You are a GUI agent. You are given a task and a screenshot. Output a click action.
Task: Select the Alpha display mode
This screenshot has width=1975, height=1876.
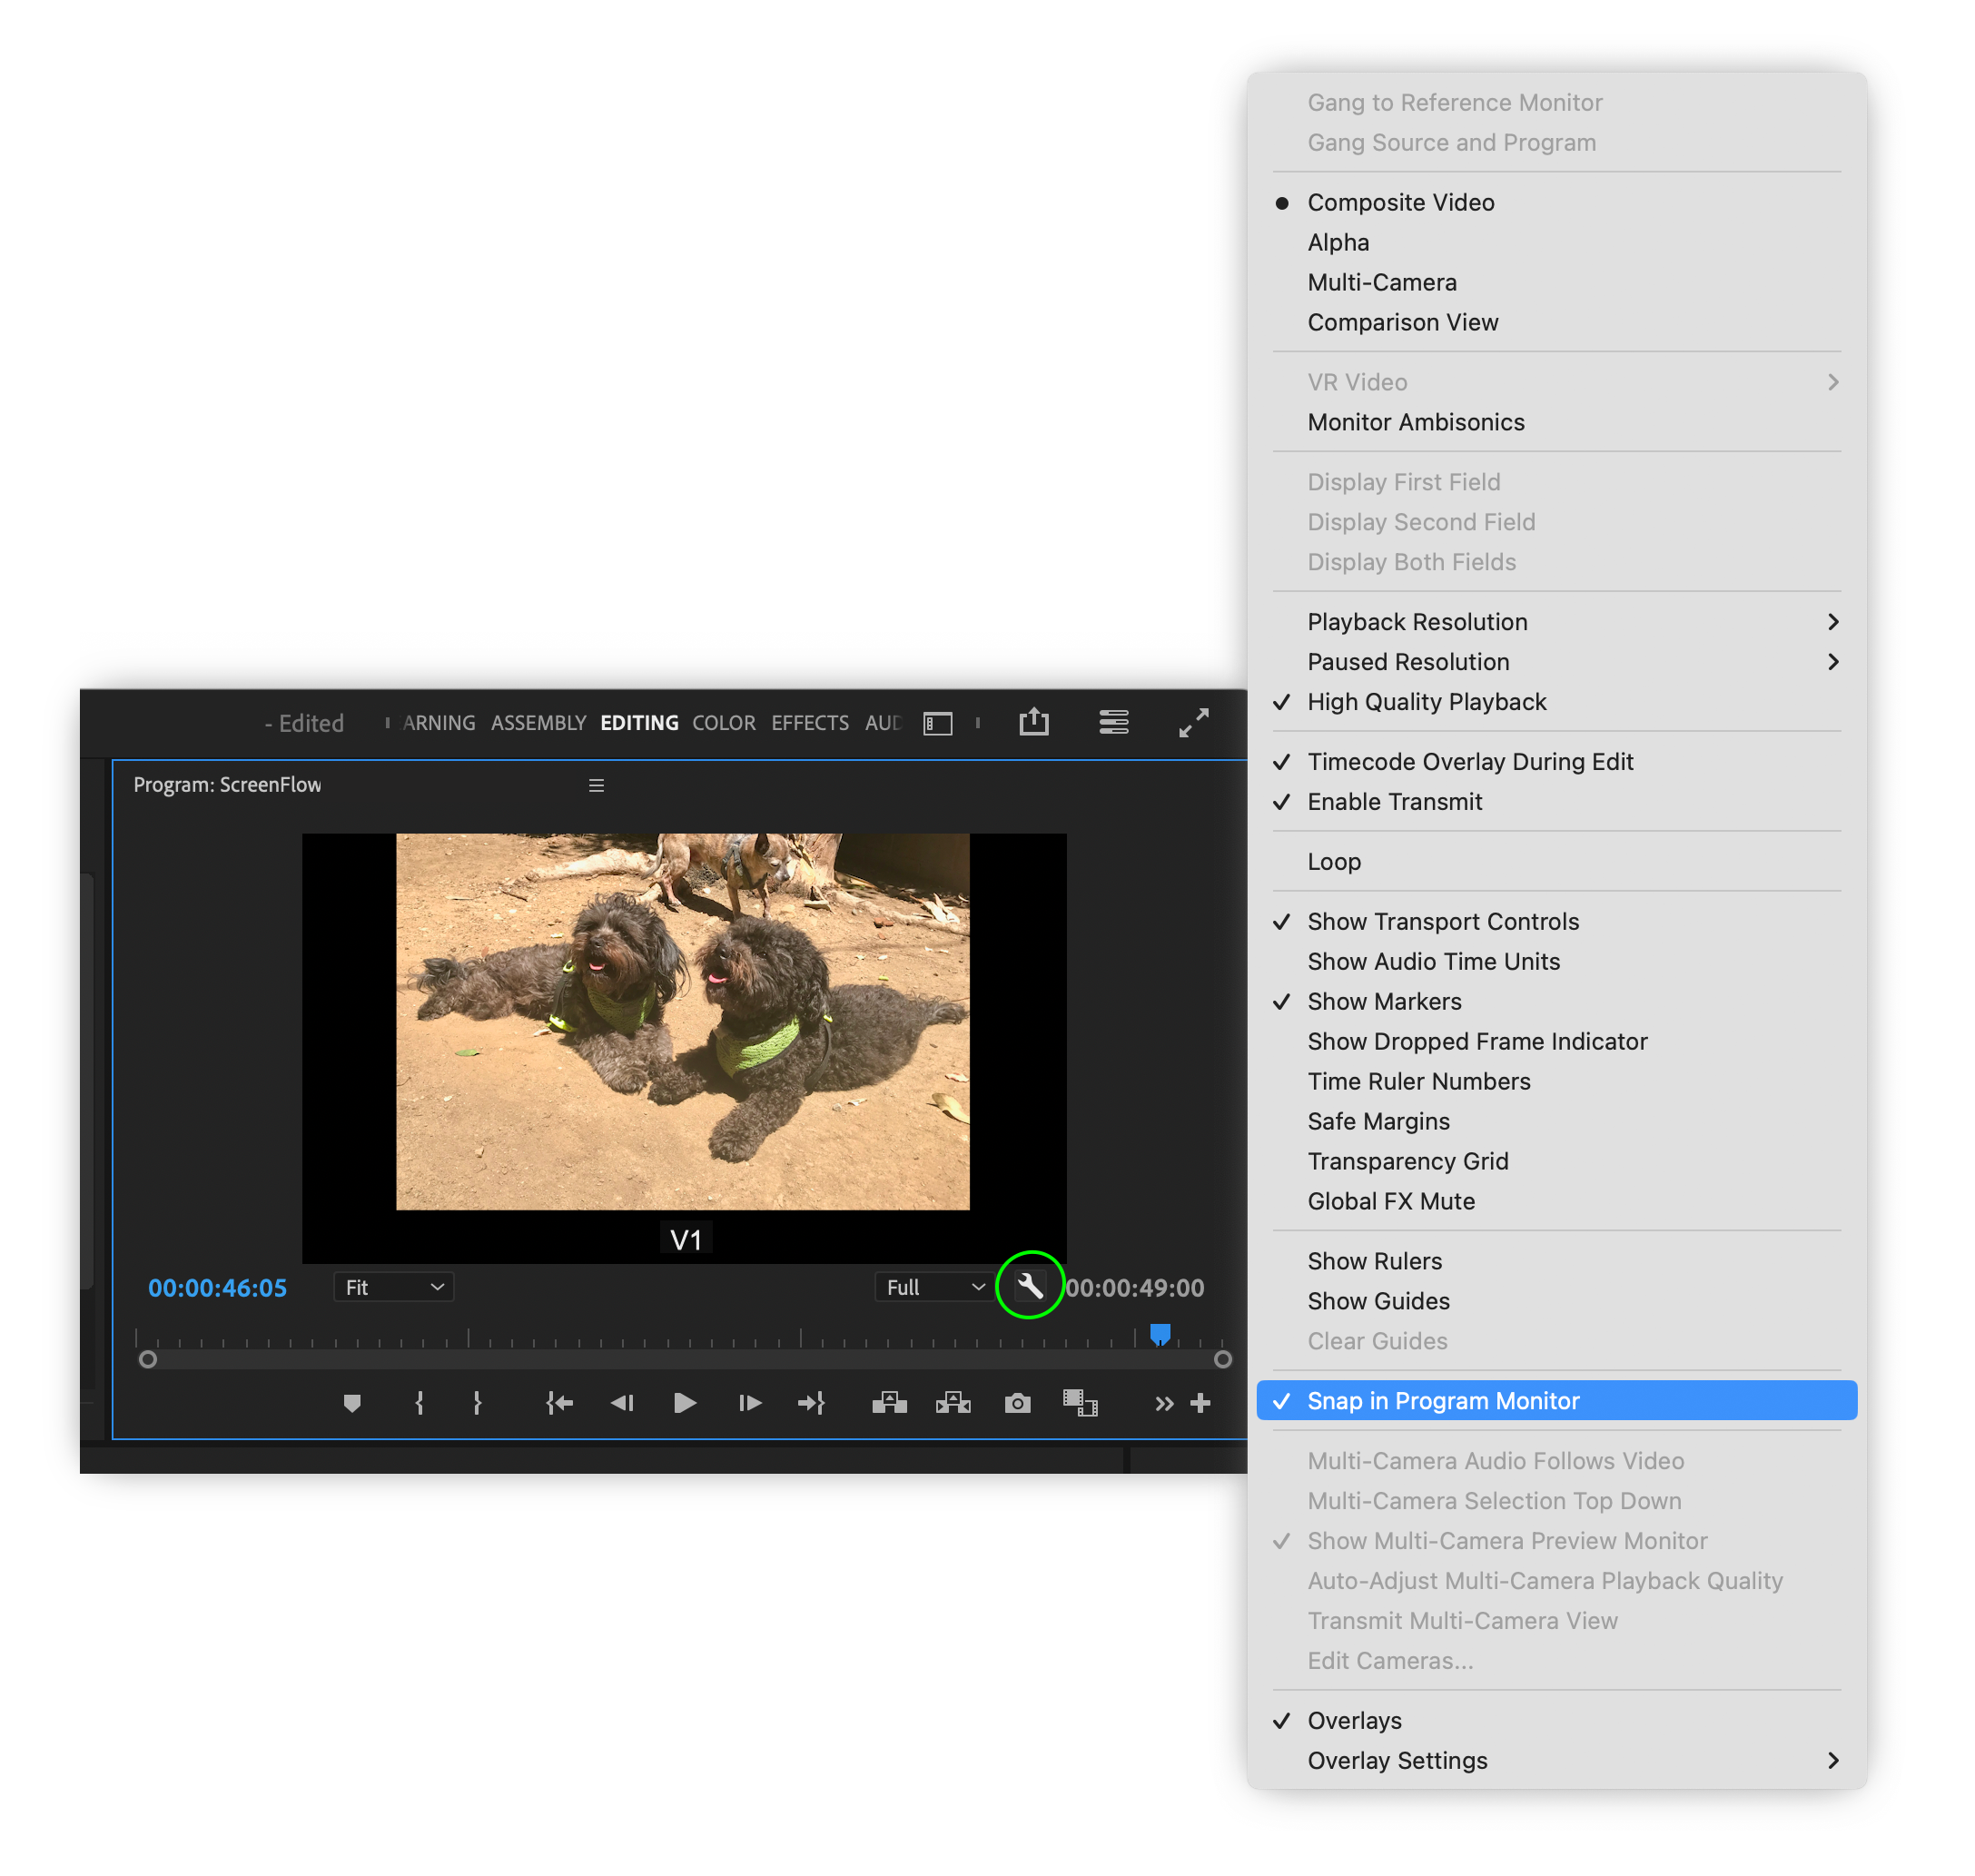[1338, 242]
